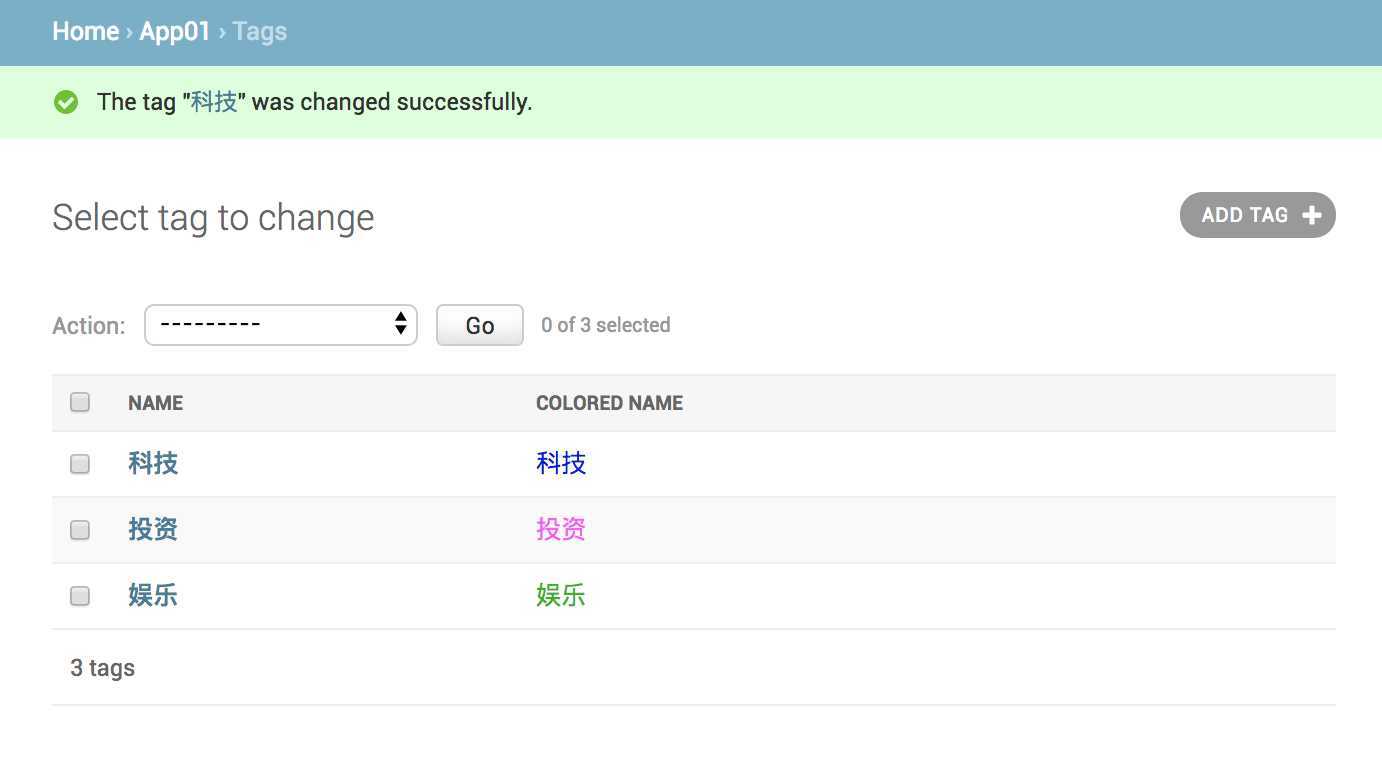Image resolution: width=1382 pixels, height=762 pixels.
Task: Open the Action dropdown menu
Action: (281, 325)
